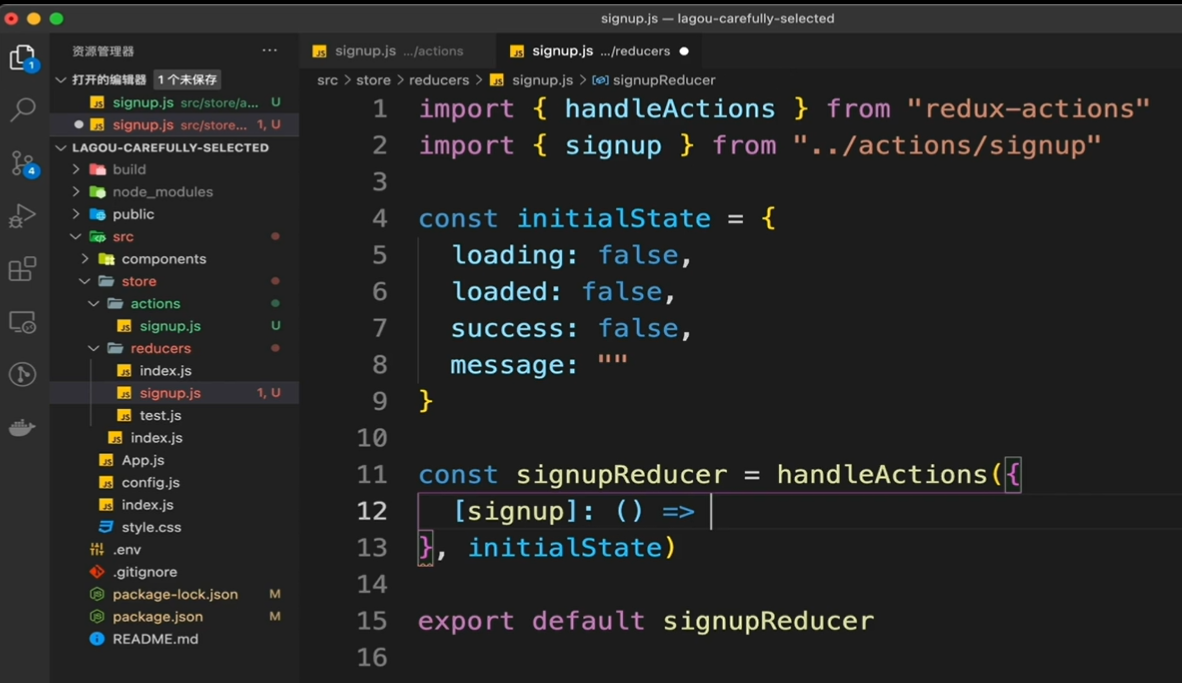
Task: Click the 'src' breadcrumb segment
Action: pyautogui.click(x=327, y=80)
